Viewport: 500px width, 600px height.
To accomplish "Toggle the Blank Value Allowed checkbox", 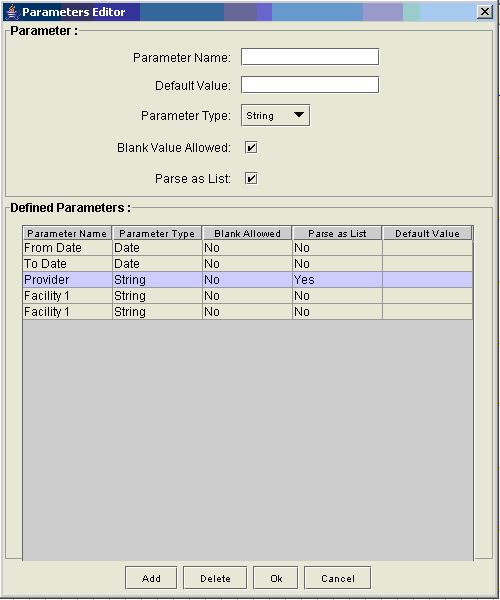I will point(251,148).
